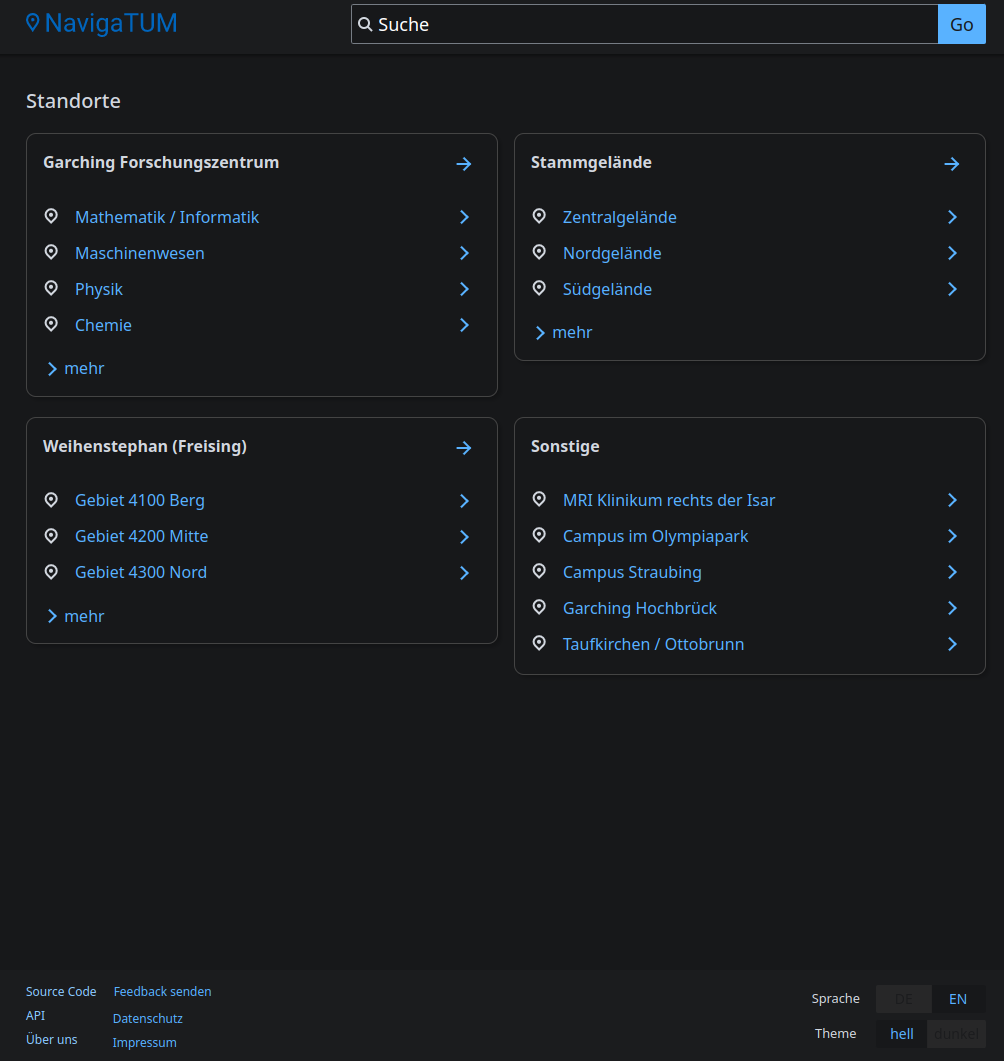Switch language to EN
This screenshot has height=1061, width=1004.
coord(958,999)
